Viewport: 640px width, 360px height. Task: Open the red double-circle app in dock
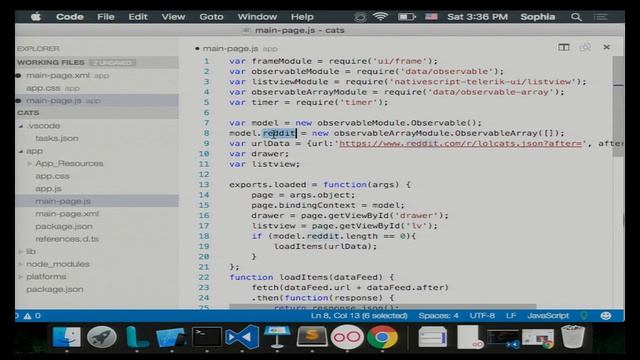pyautogui.click(x=347, y=337)
